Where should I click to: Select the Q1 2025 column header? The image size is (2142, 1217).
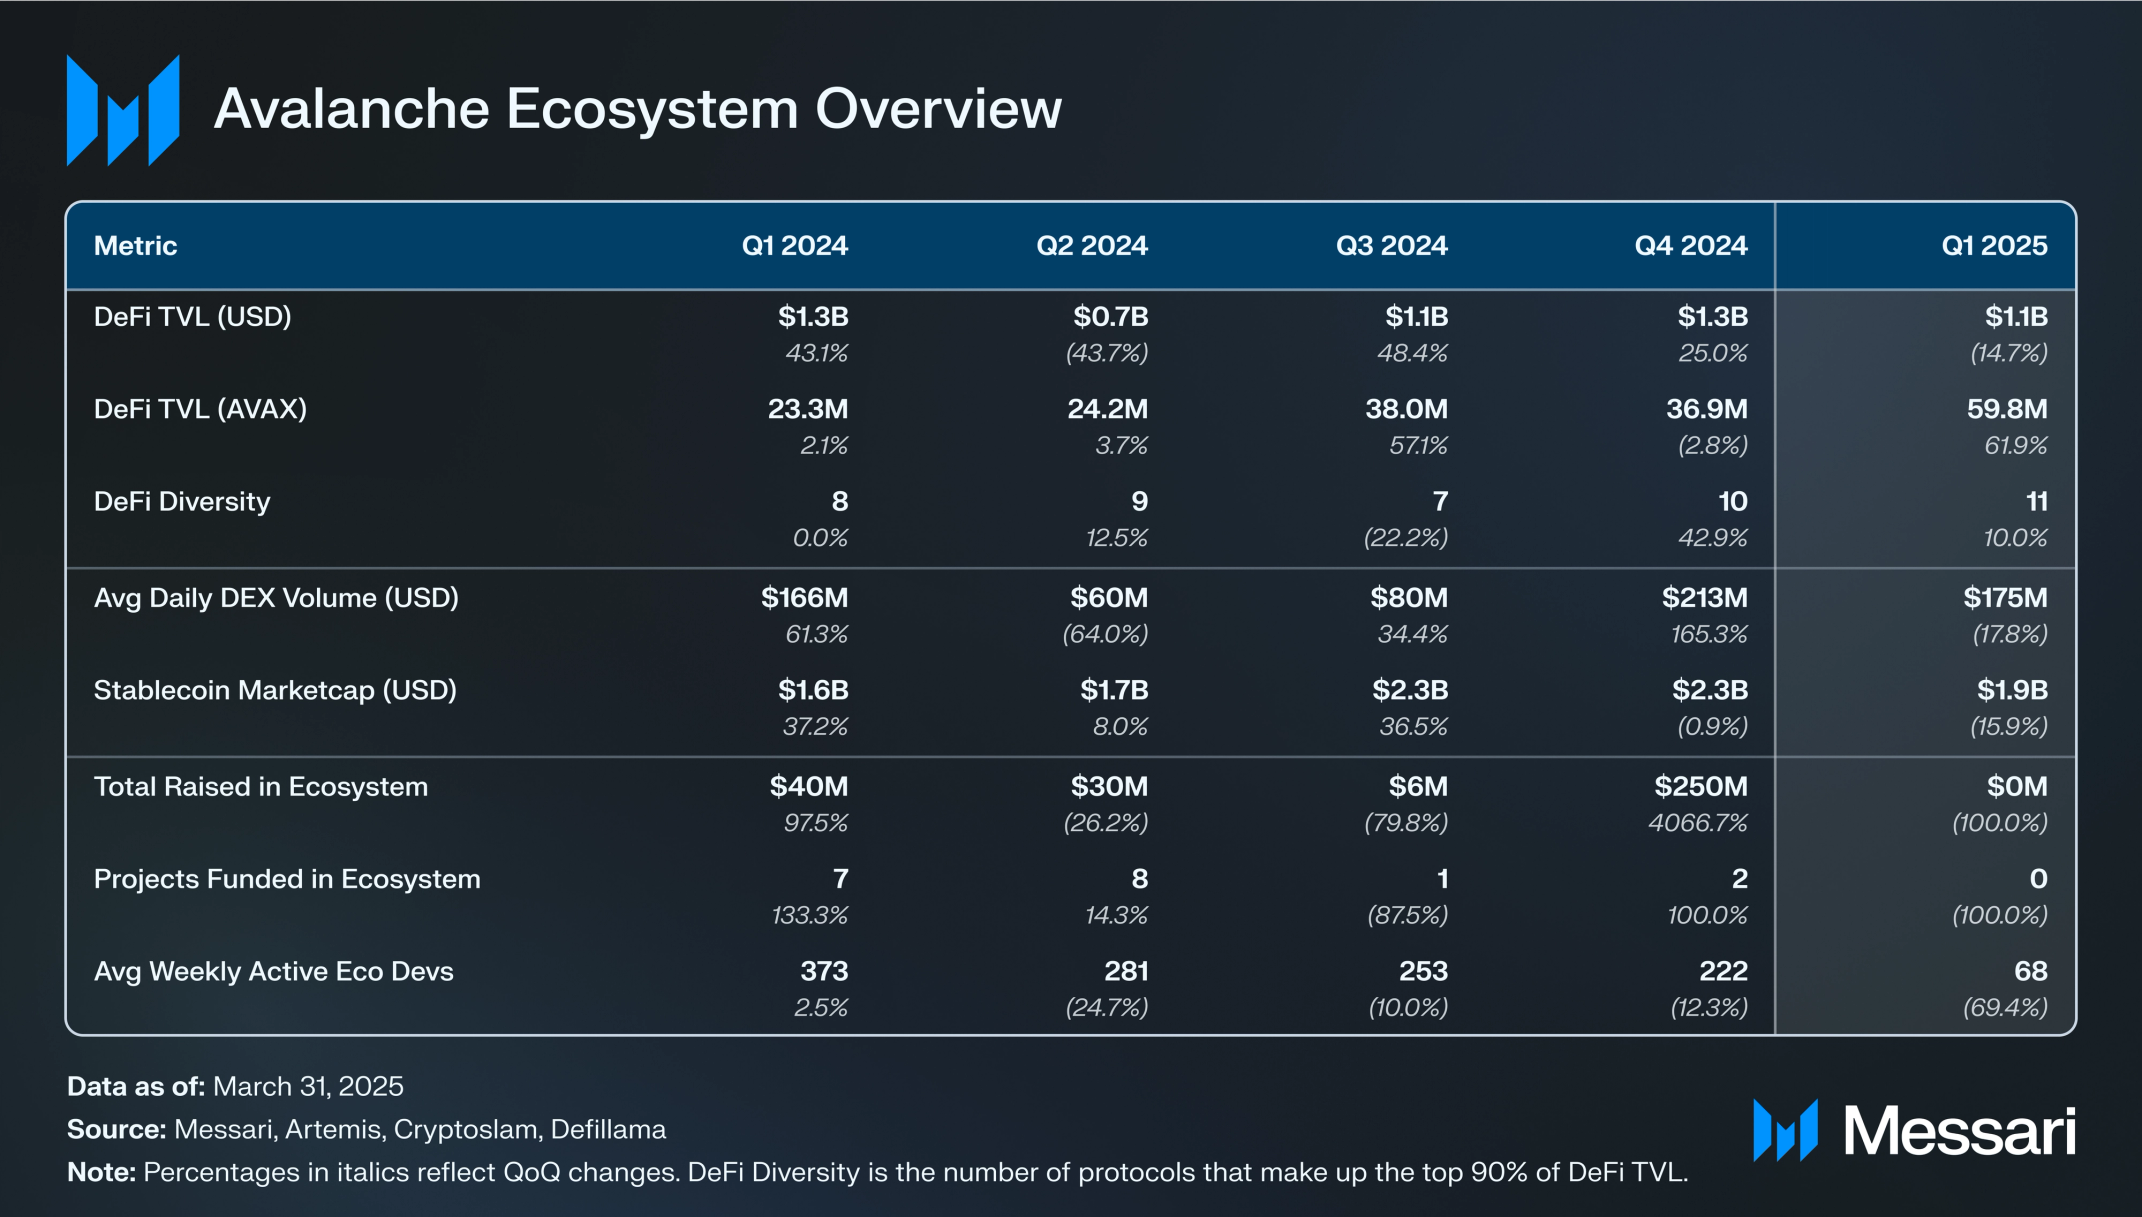point(1993,246)
